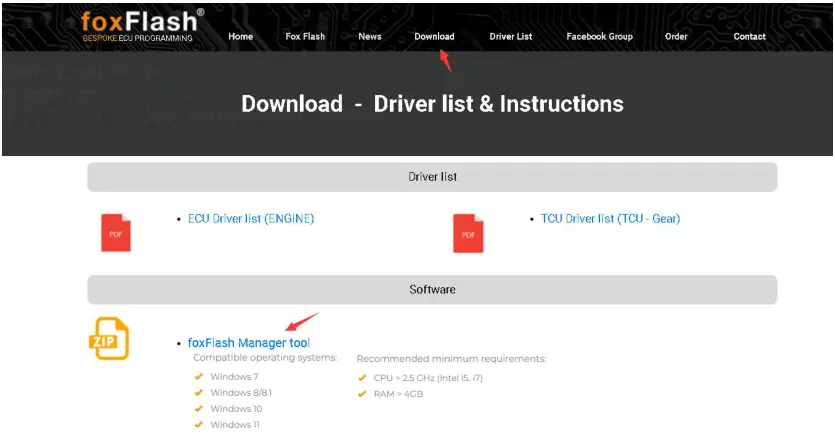Viewport: 835px width, 437px height.
Task: Open the News menu item
Action: click(370, 36)
